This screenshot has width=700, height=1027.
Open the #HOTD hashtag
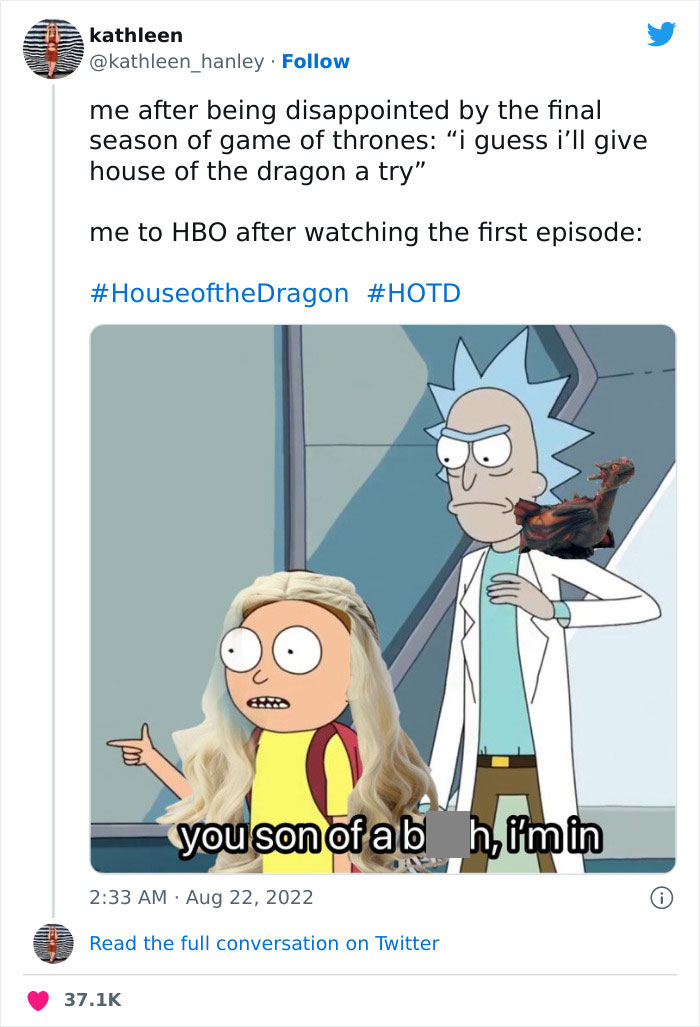click(x=414, y=293)
